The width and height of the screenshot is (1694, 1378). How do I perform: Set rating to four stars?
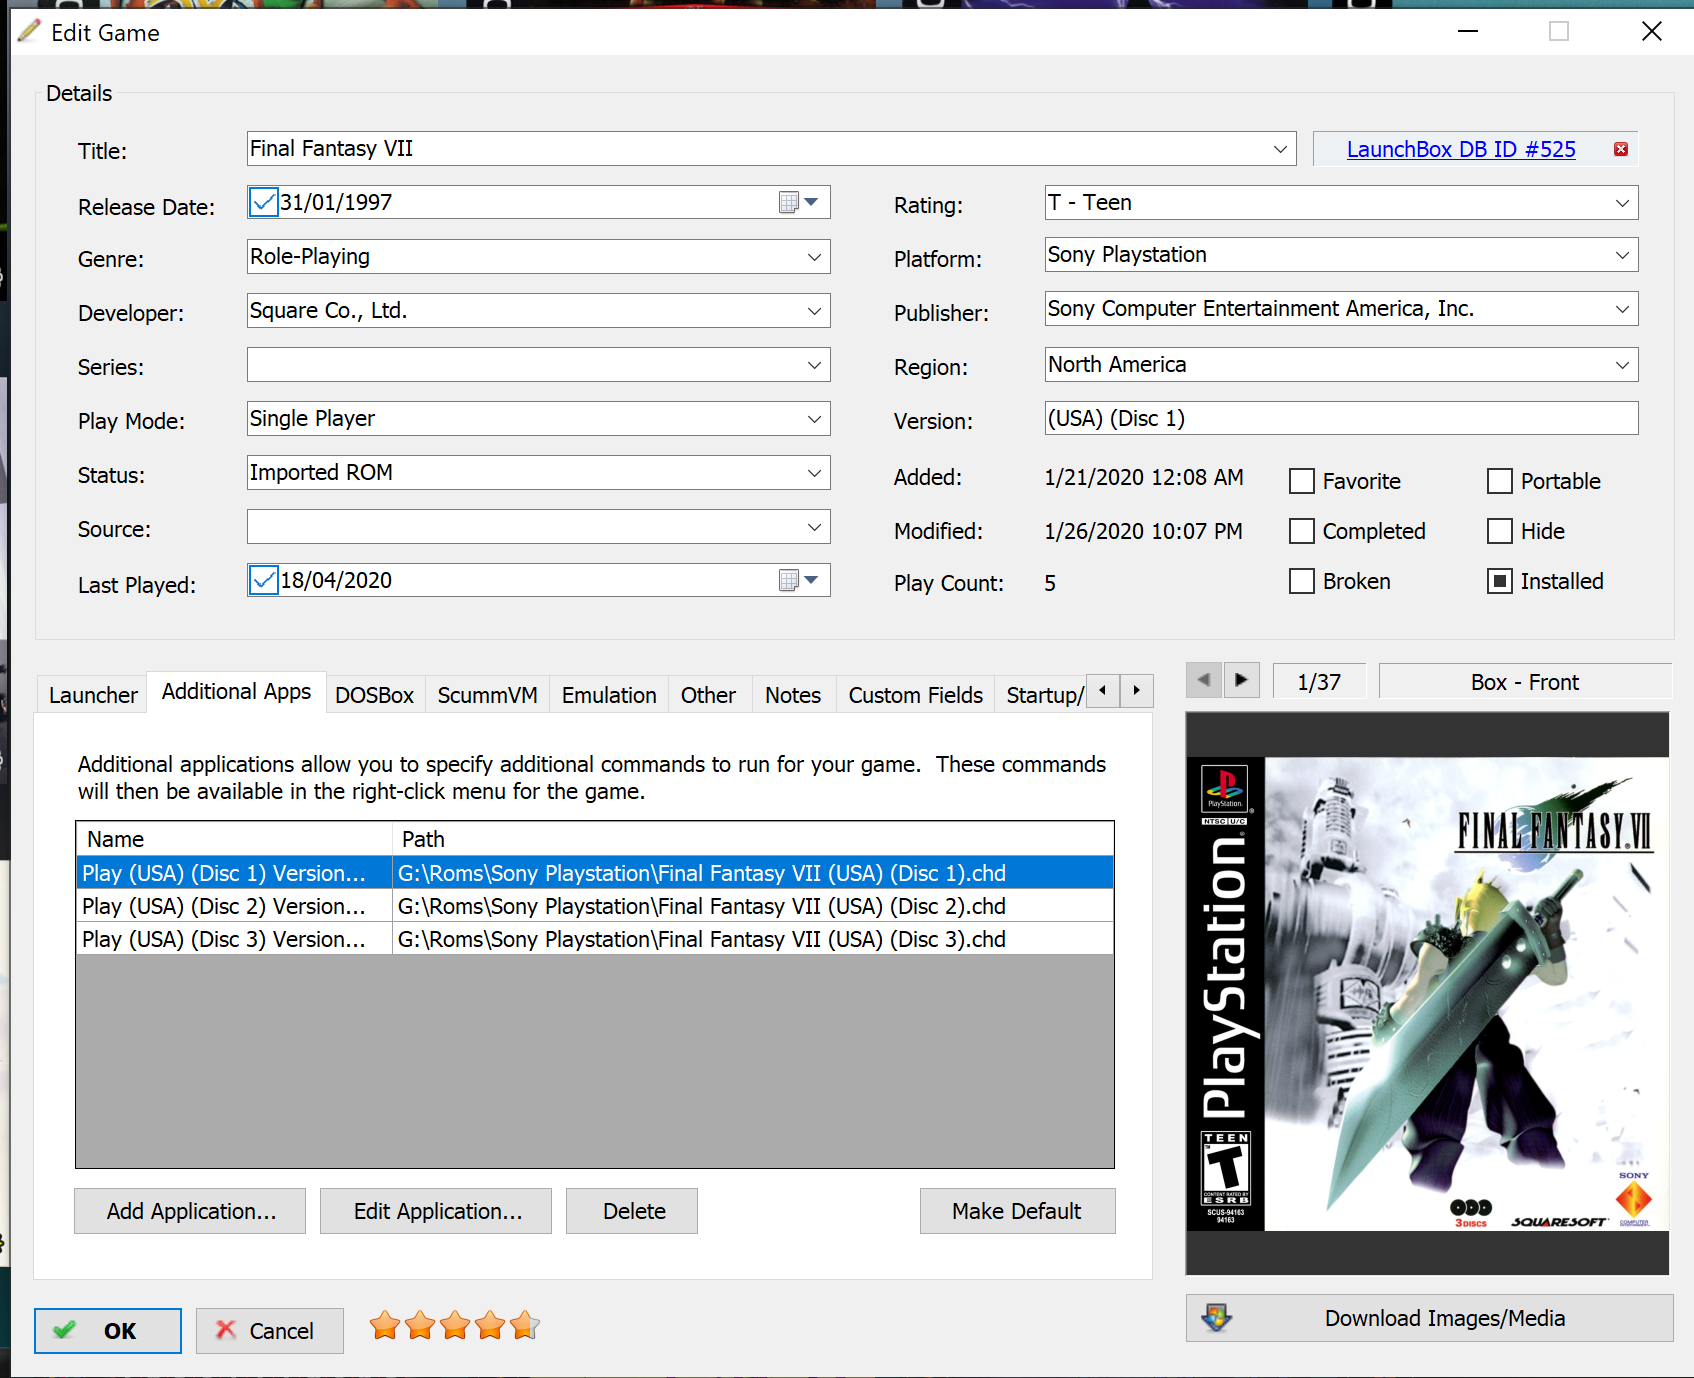pos(490,1326)
